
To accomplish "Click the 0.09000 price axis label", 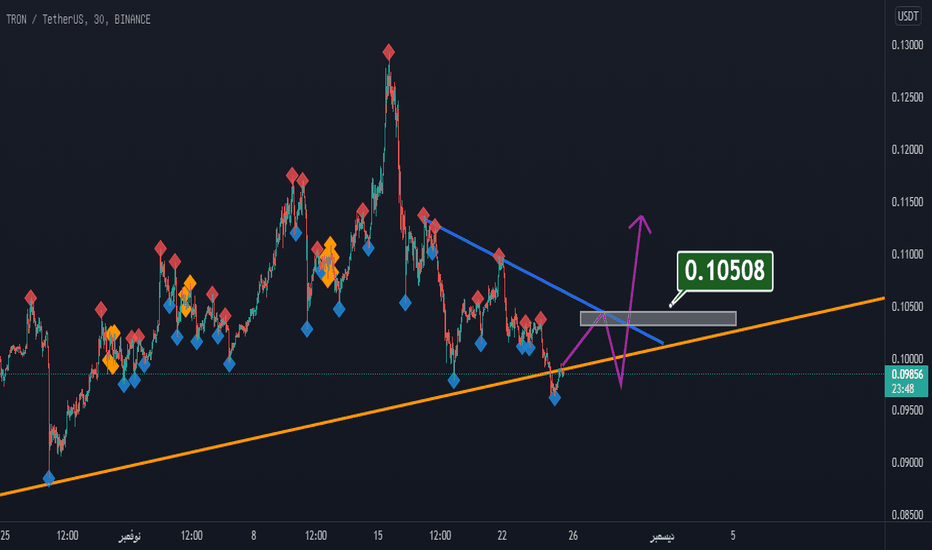I will click(907, 463).
